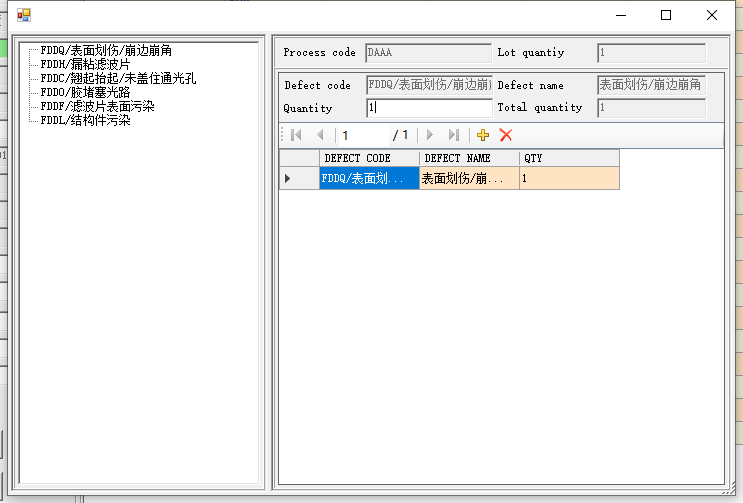This screenshot has width=743, height=503.
Task: Click the add new record plus icon
Action: click(x=483, y=135)
